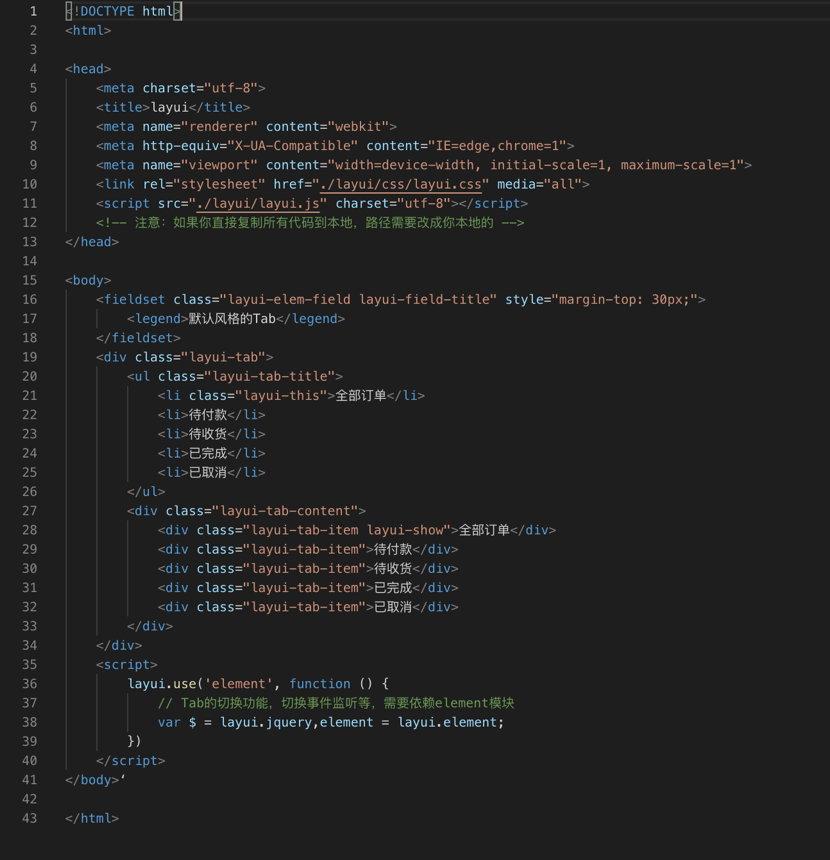830x860 pixels.
Task: Click the li 待付款 line 22
Action: coord(212,415)
